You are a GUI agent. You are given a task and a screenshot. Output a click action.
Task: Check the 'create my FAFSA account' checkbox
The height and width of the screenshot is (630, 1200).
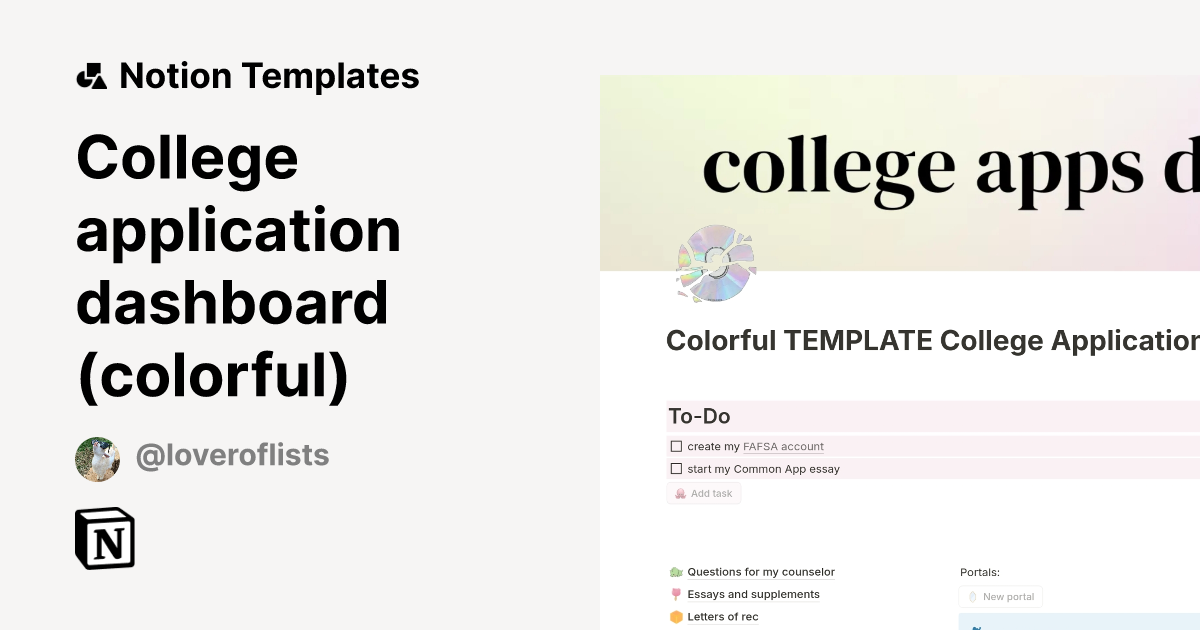click(x=677, y=447)
